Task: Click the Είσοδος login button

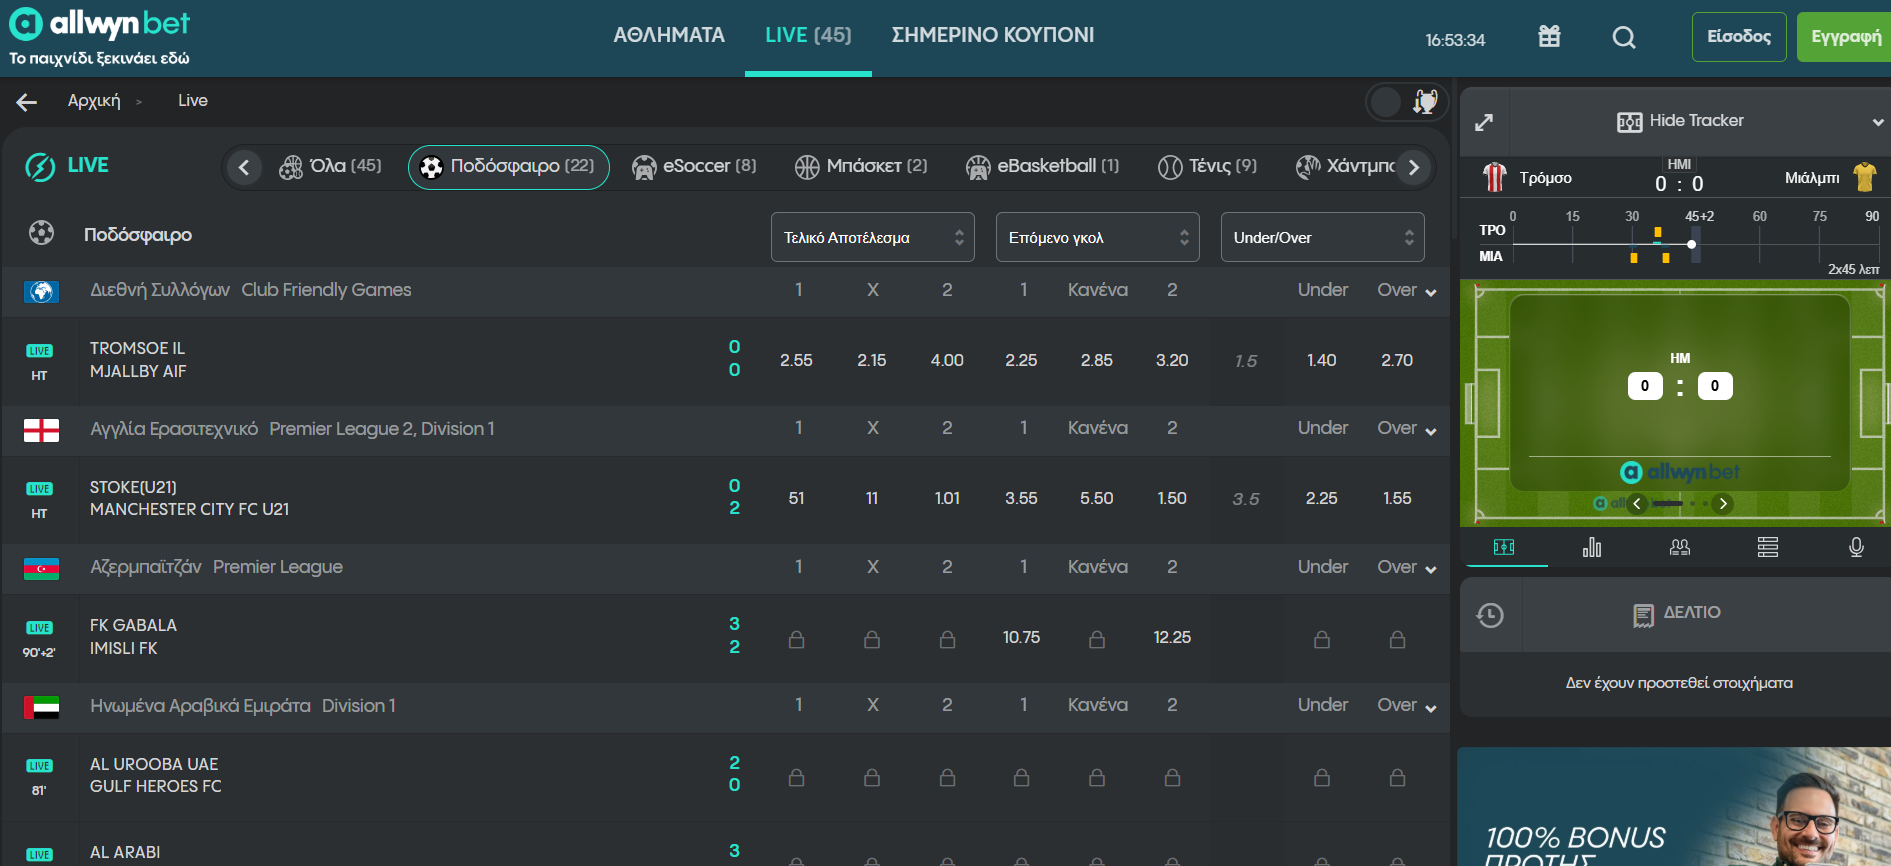Action: click(1739, 37)
